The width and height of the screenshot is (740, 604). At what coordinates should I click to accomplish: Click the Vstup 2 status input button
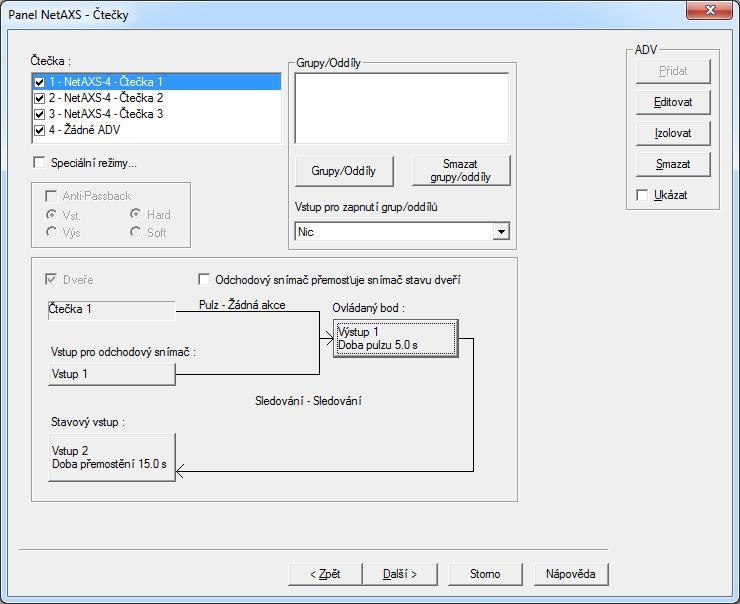tap(112, 457)
